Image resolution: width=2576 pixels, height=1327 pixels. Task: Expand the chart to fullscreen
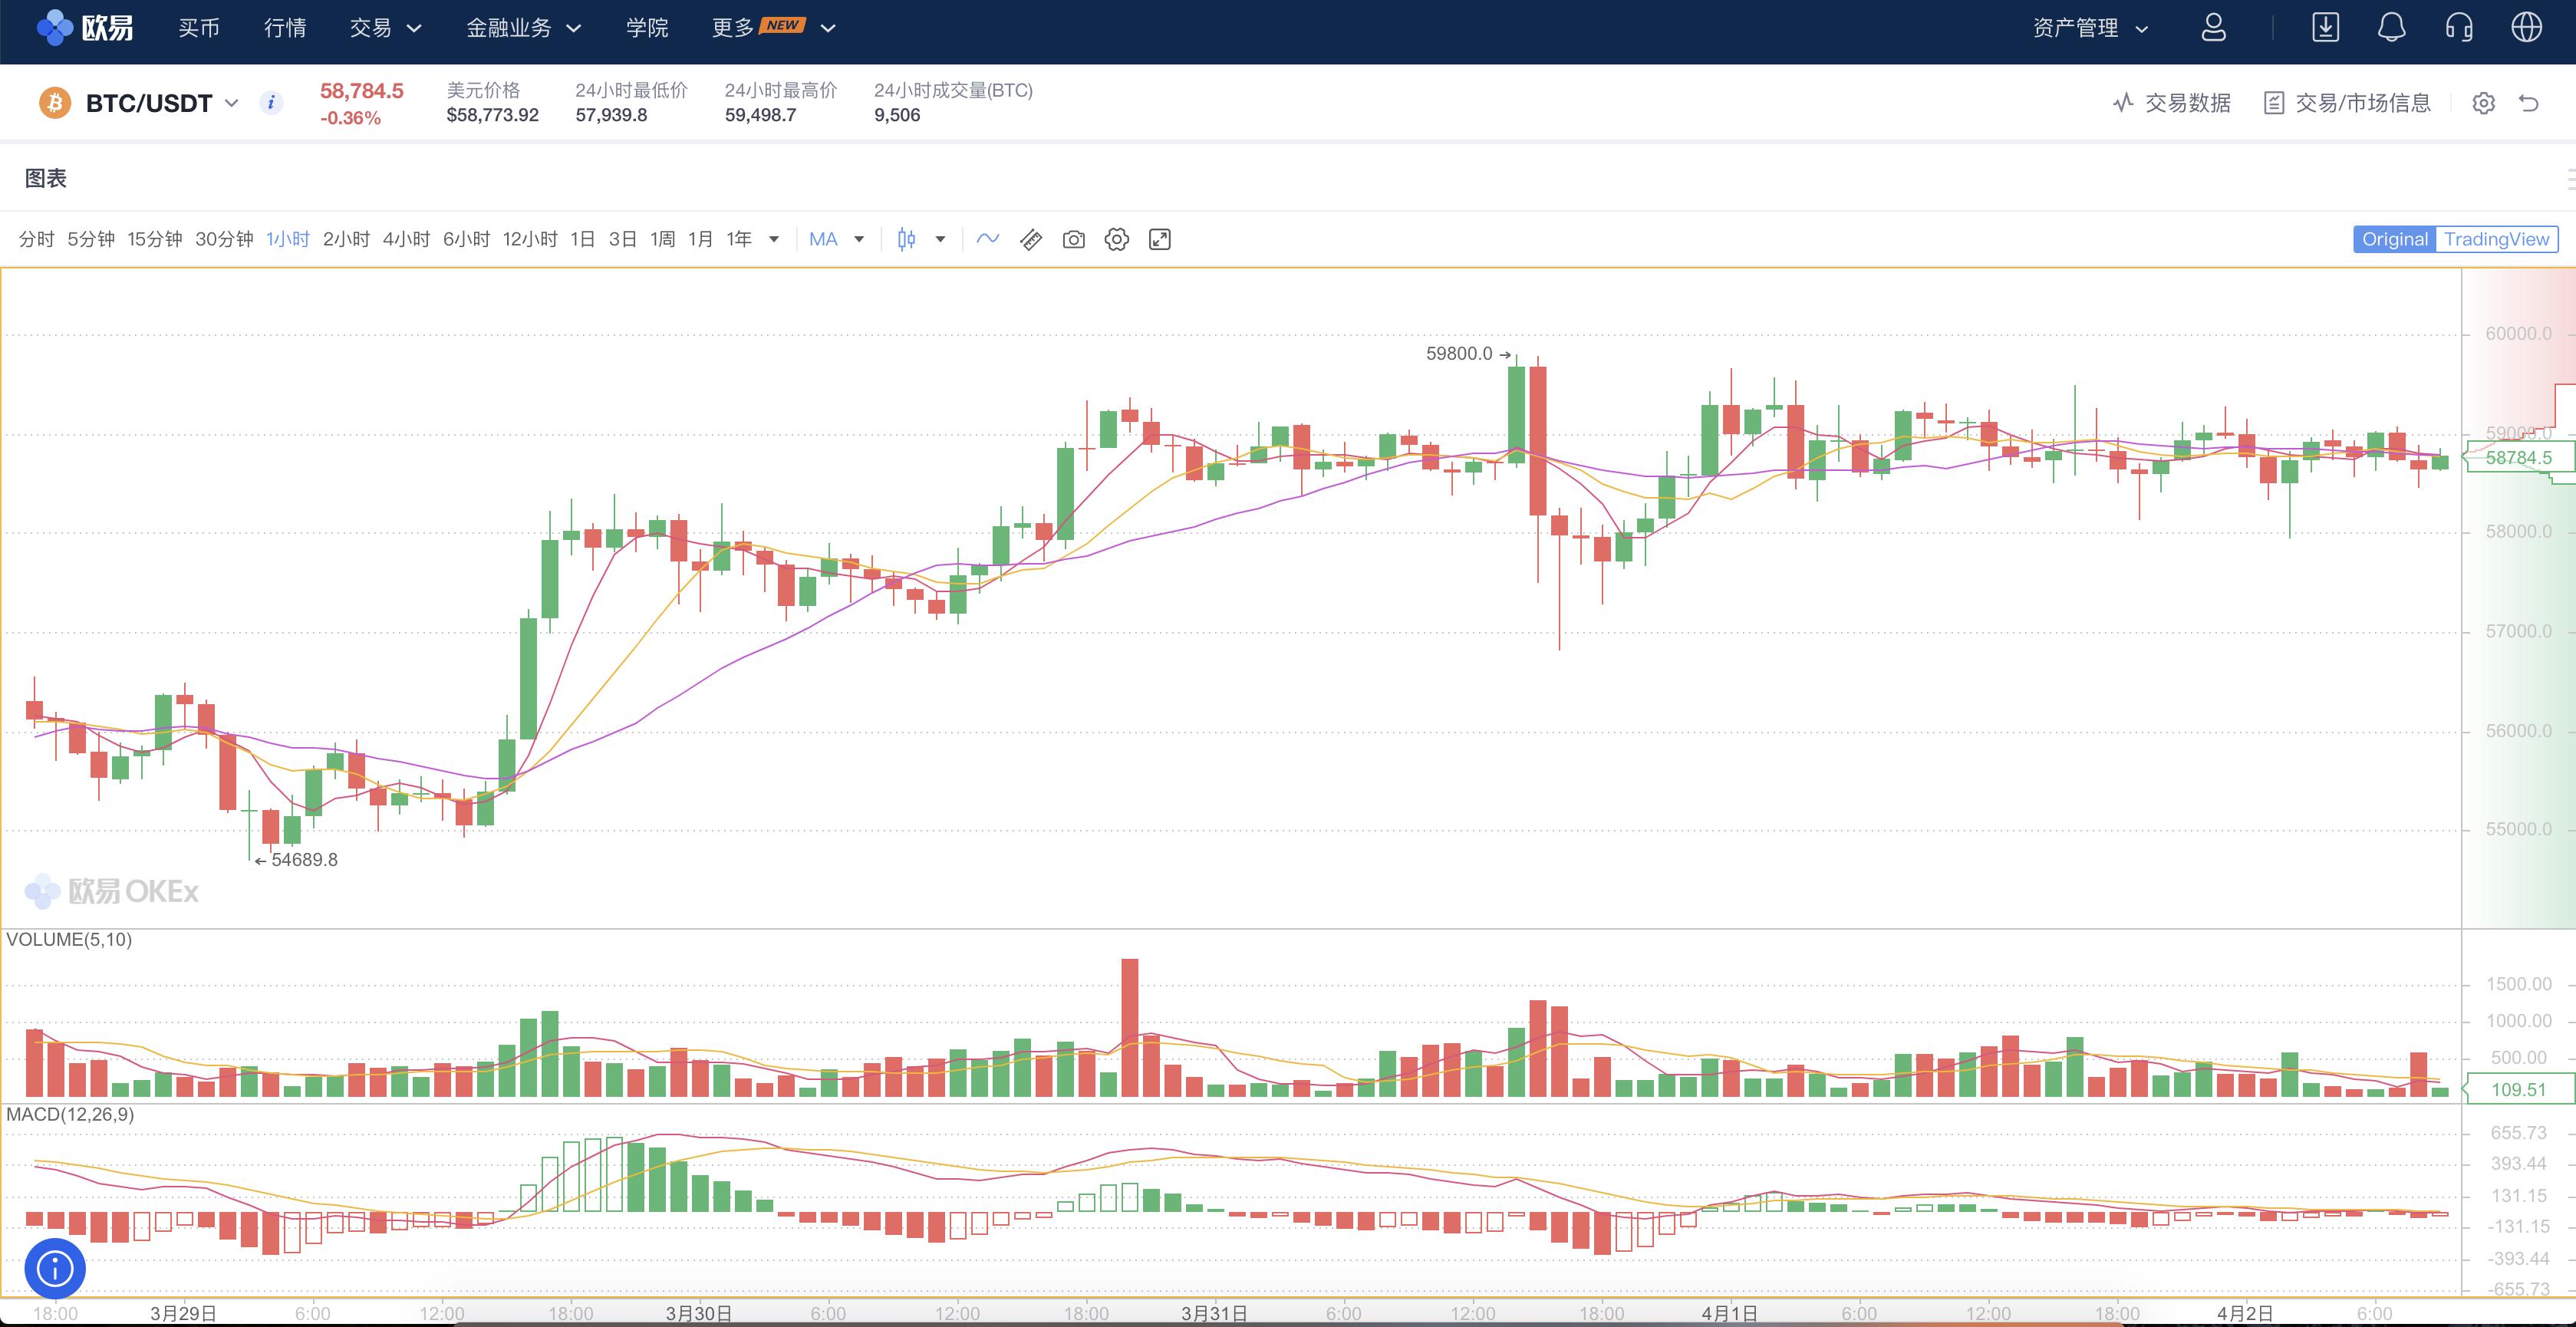tap(1159, 240)
